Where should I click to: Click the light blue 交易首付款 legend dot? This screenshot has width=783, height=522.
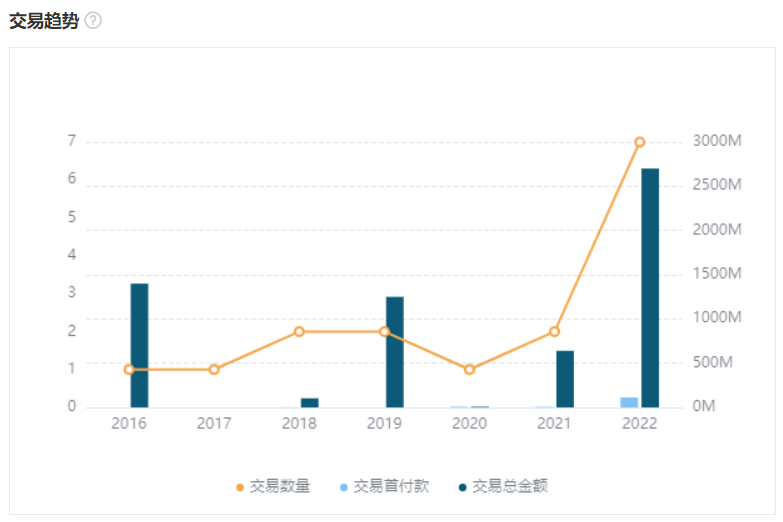click(344, 487)
